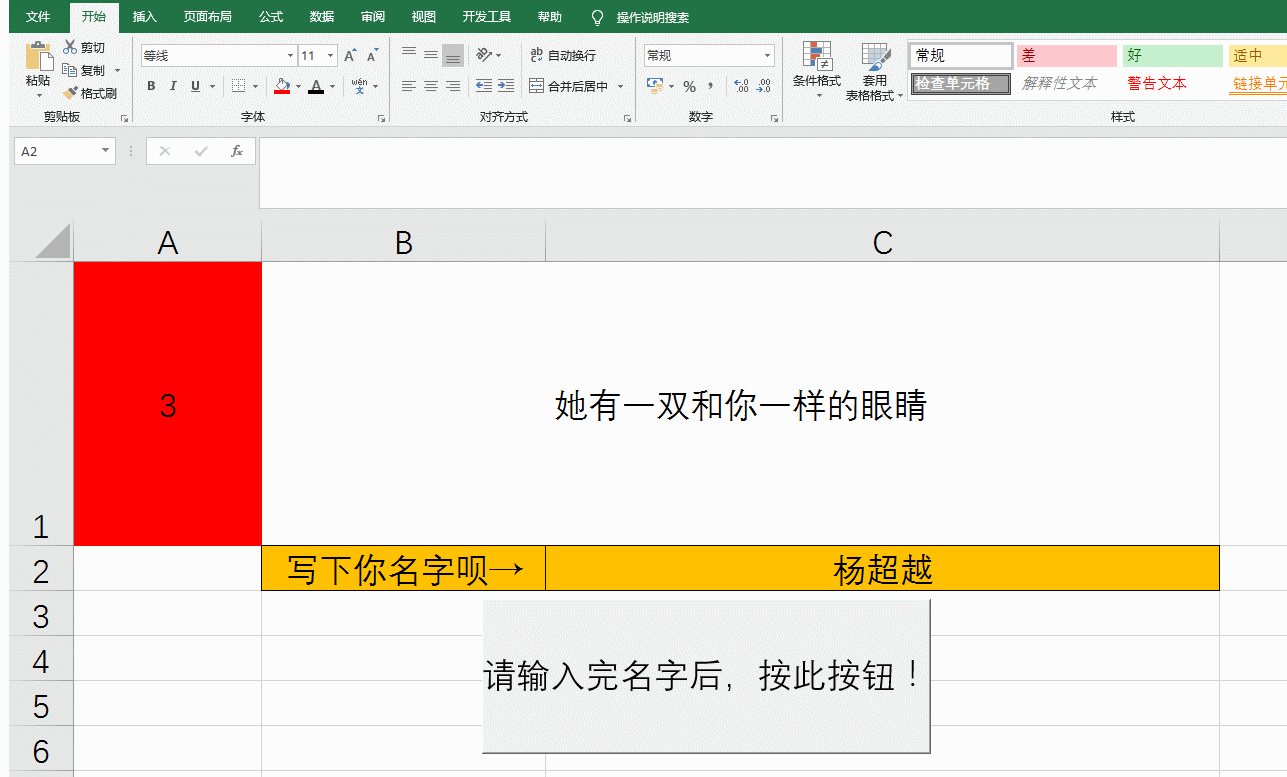Viewport: 1287px width, 777px height.
Task: Apply the 警告文本 cell style
Action: (x=1172, y=83)
